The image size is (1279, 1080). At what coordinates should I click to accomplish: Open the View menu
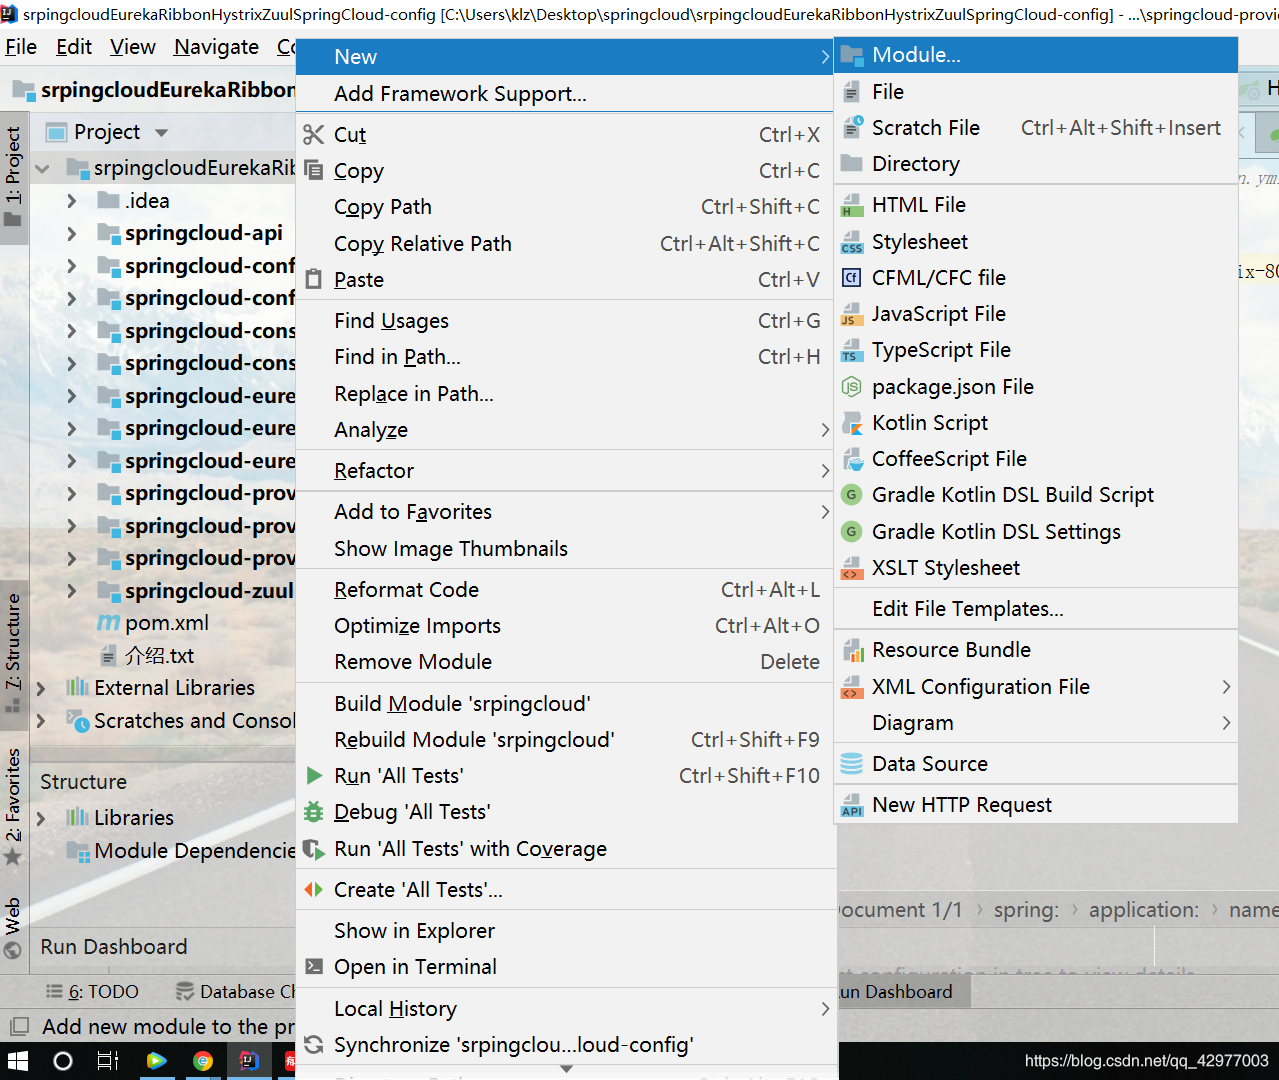point(133,47)
